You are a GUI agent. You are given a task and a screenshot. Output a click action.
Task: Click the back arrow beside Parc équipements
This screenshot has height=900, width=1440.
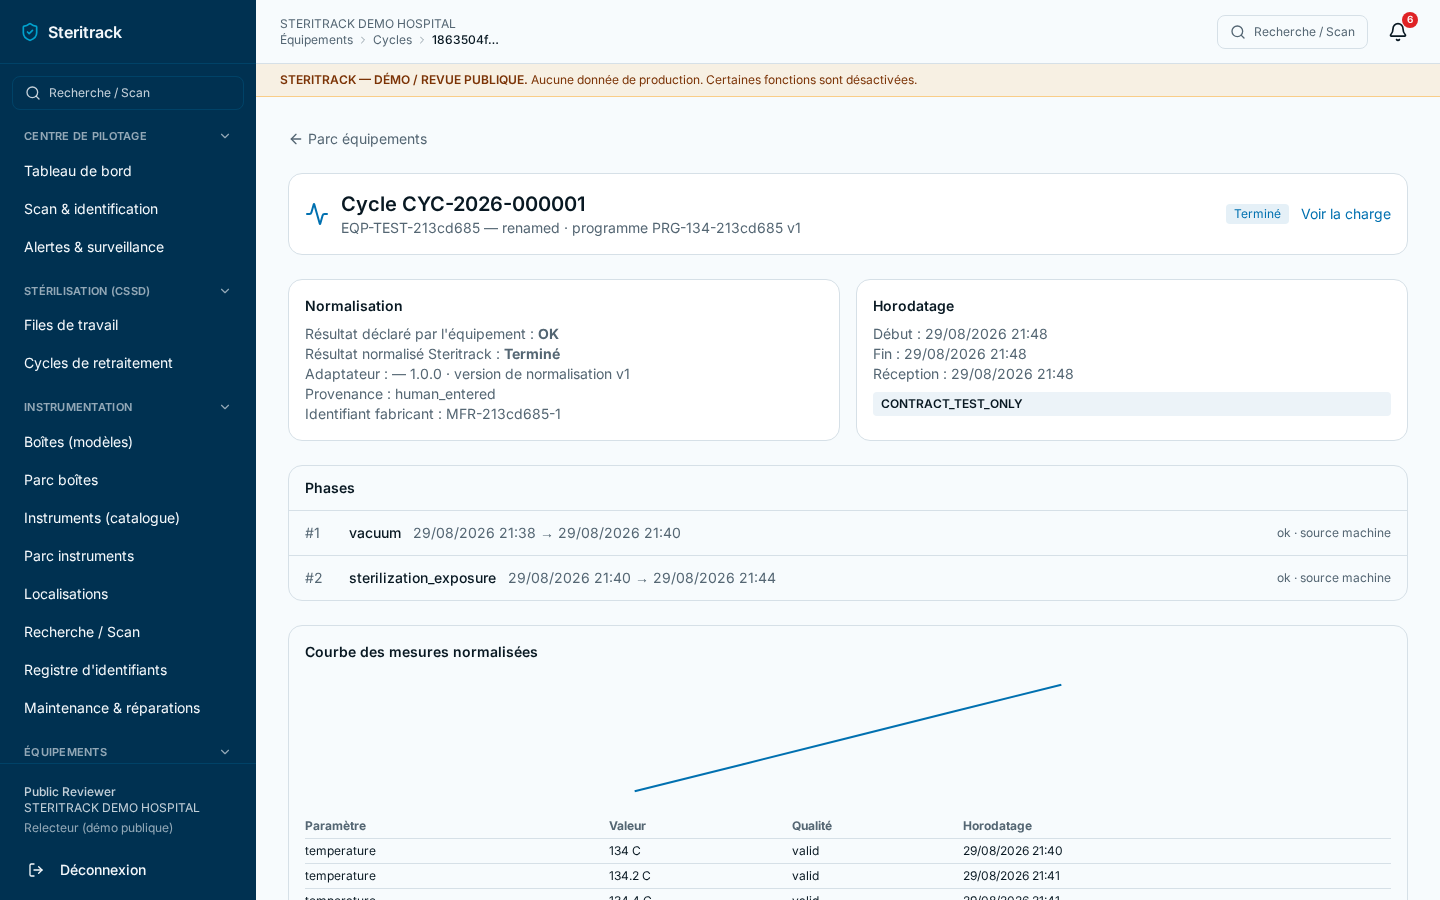point(296,139)
